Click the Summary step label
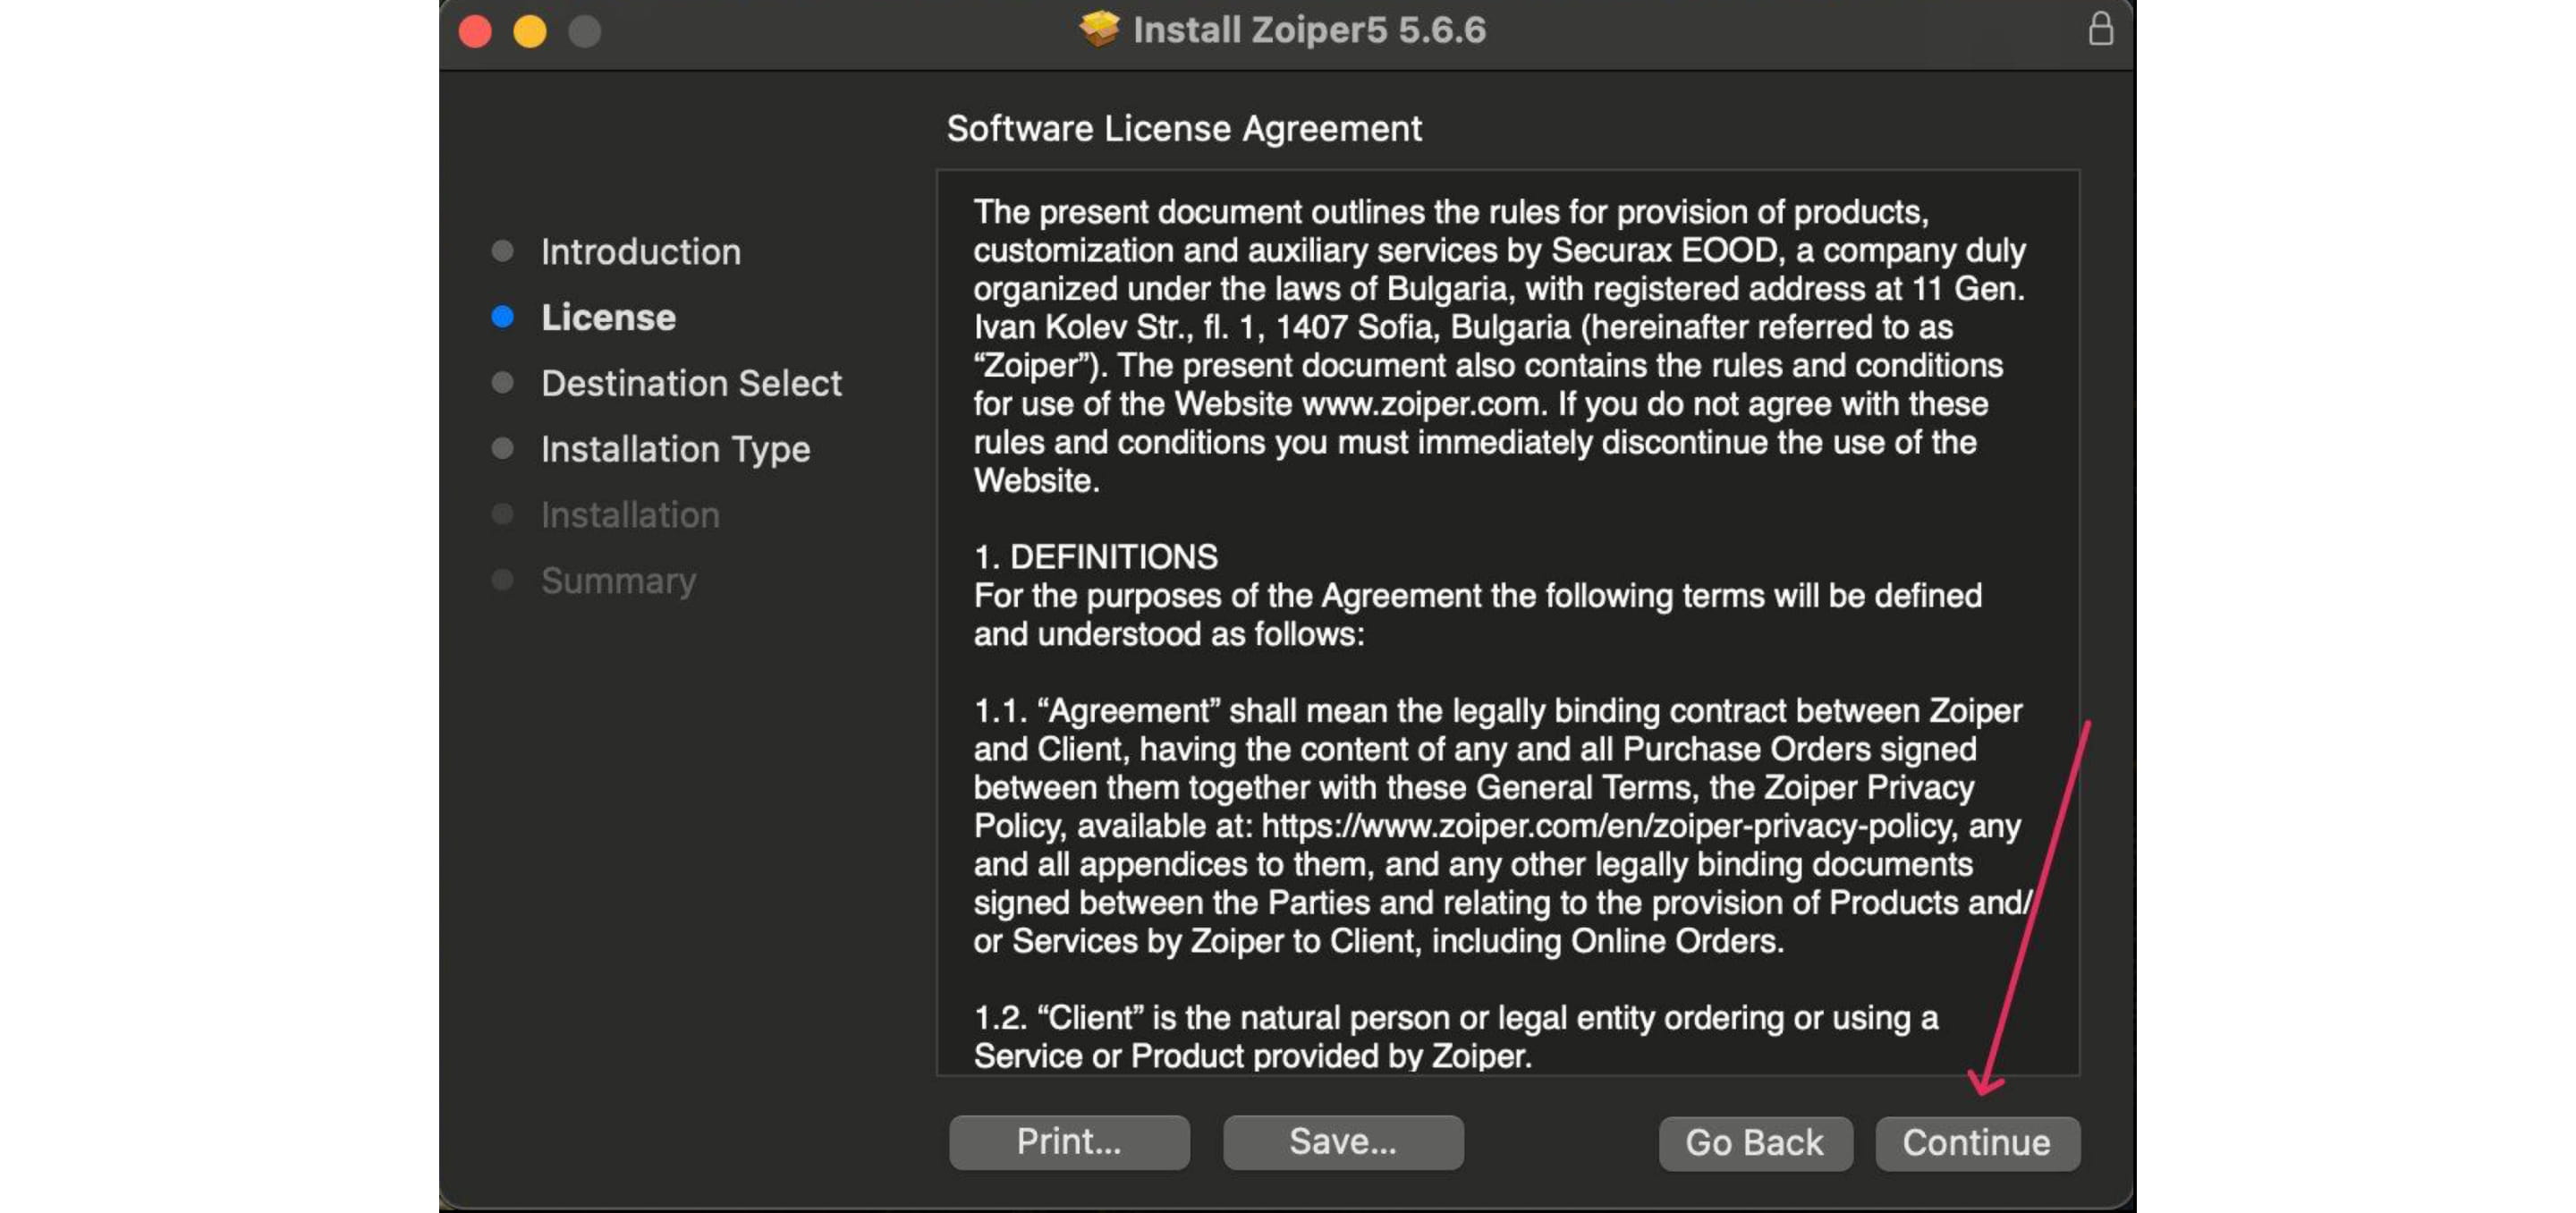Viewport: 2576px width, 1213px height. pyautogui.click(x=618, y=581)
